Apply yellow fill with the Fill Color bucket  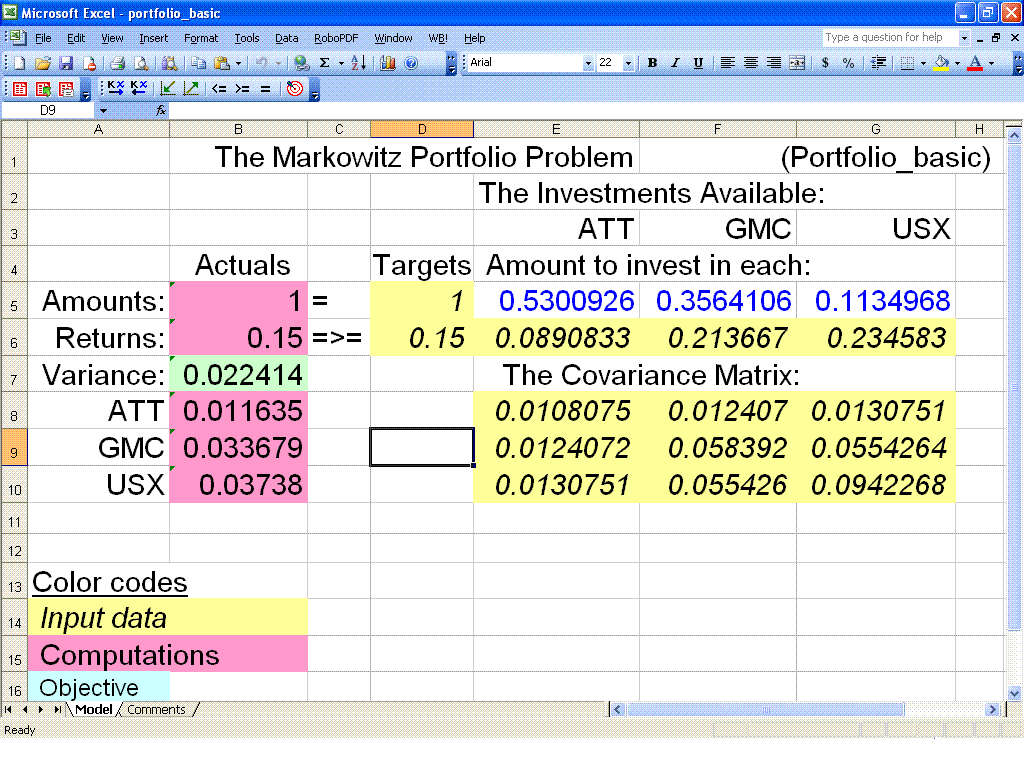pyautogui.click(x=942, y=63)
